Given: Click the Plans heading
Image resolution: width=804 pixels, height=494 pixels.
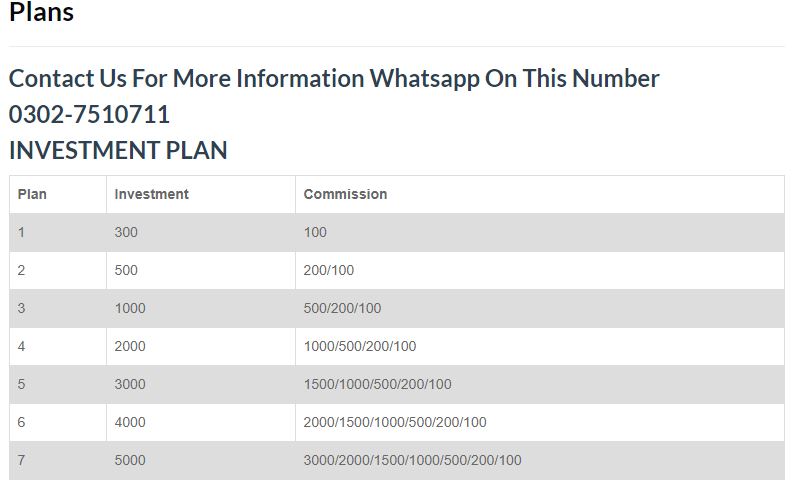Looking at the screenshot, I should point(41,13).
